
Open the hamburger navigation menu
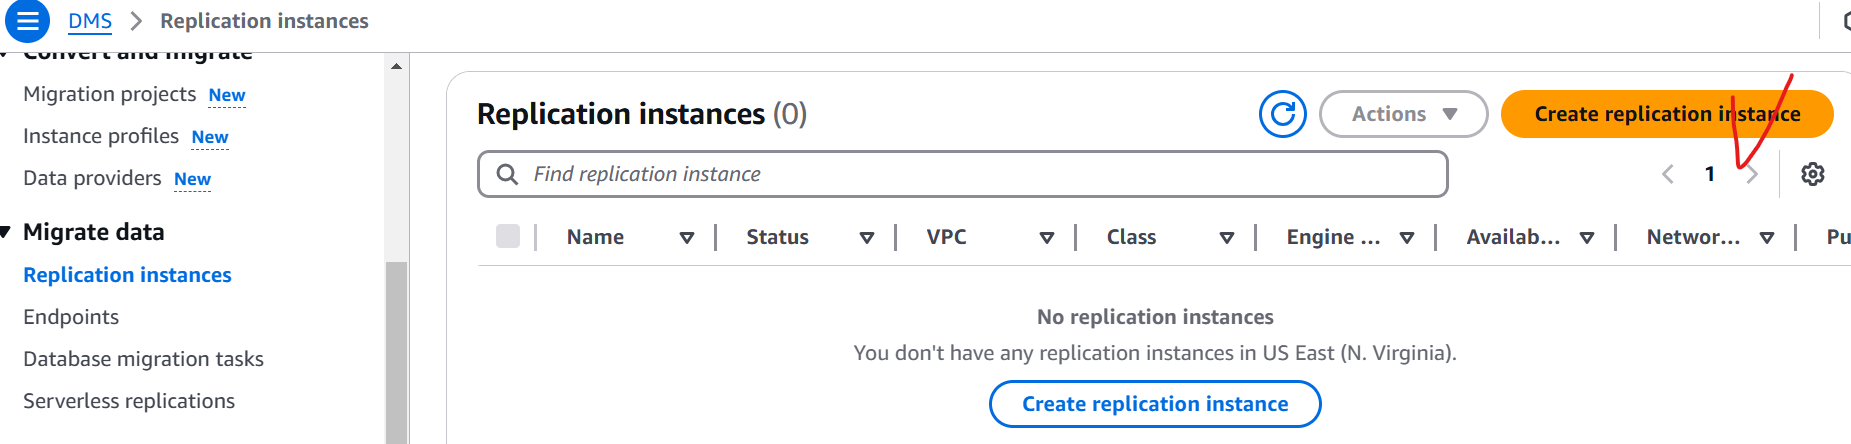[x=27, y=20]
